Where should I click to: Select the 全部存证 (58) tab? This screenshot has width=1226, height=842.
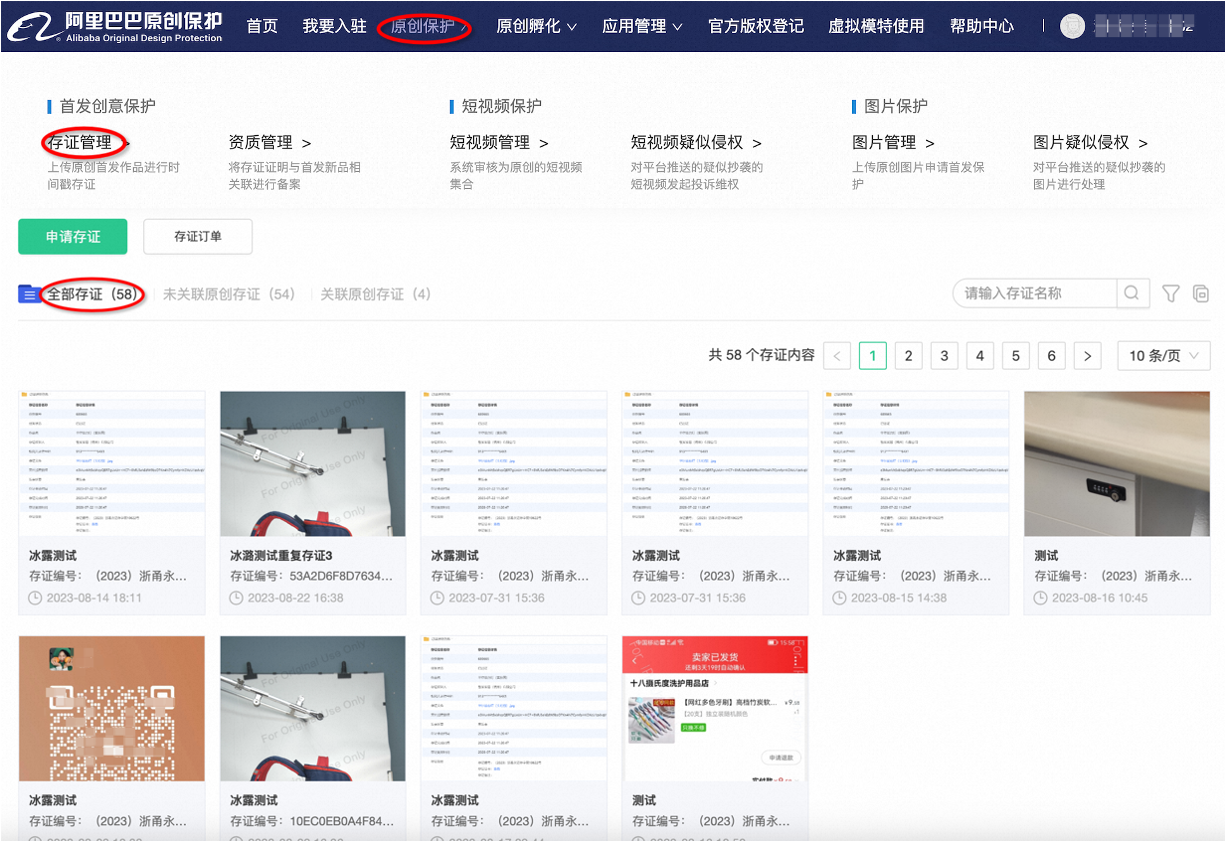tap(92, 294)
